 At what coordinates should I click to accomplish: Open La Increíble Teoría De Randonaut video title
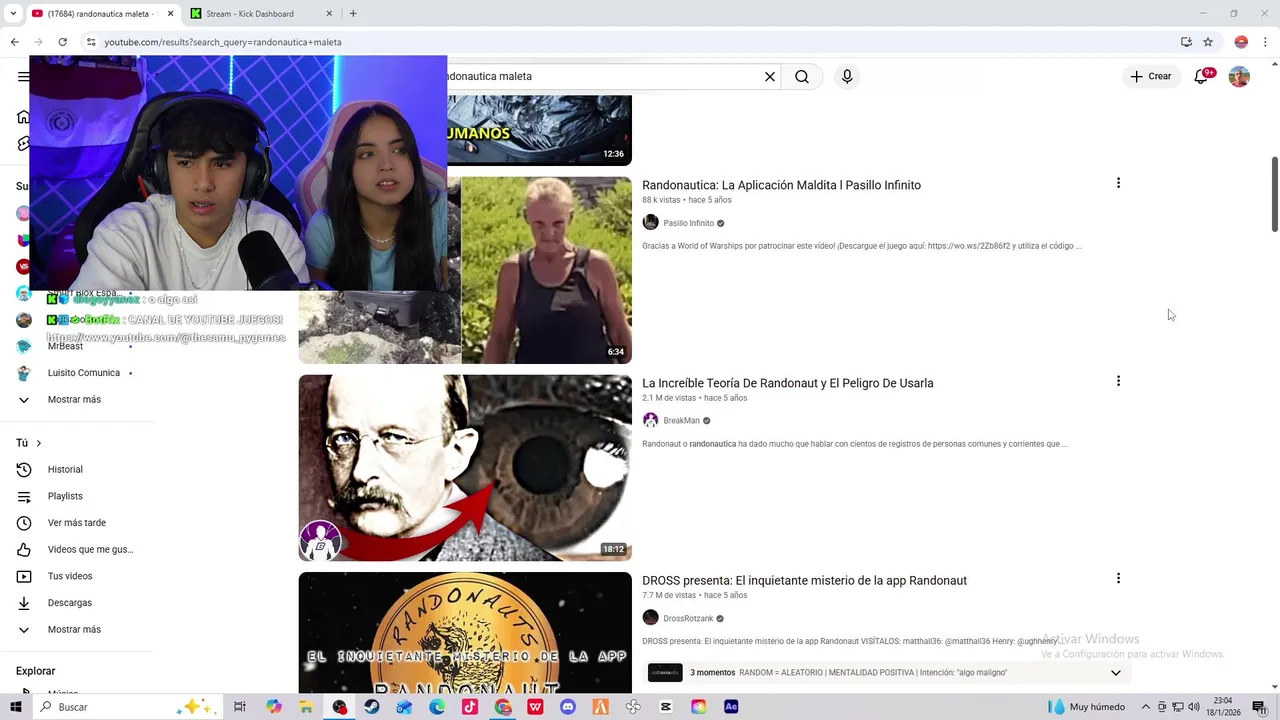pos(787,383)
